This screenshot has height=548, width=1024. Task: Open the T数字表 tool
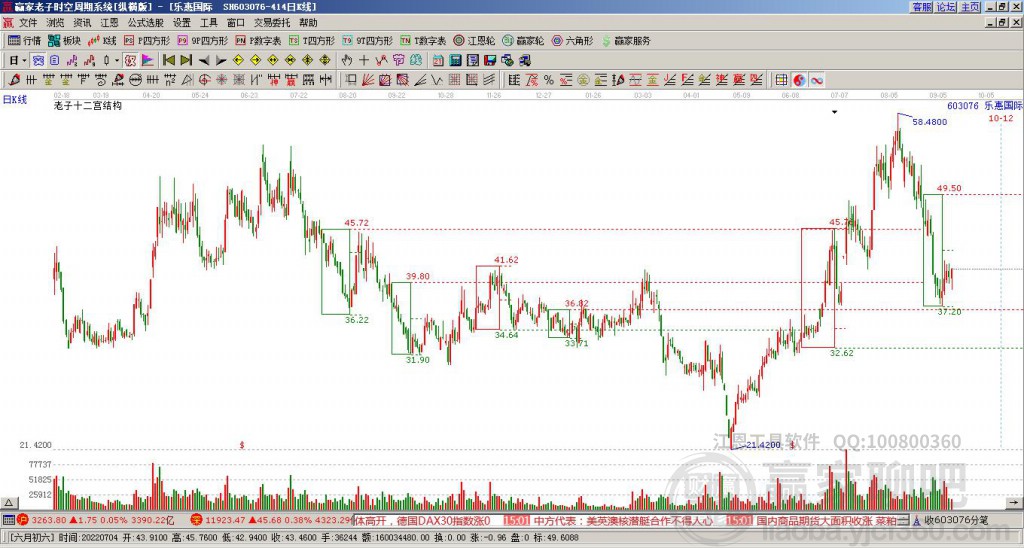tap(423, 40)
